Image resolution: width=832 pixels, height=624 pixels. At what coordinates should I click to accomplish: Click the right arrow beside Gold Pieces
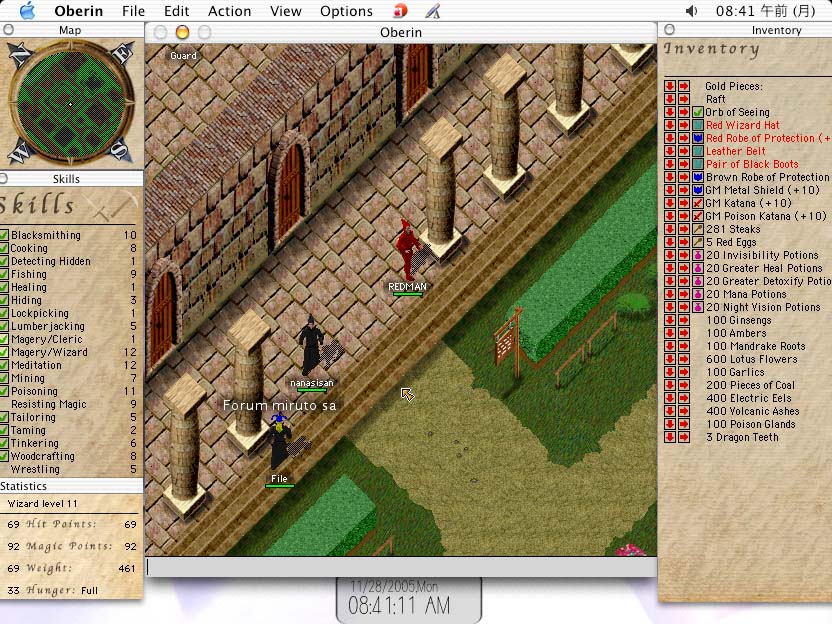pos(683,86)
